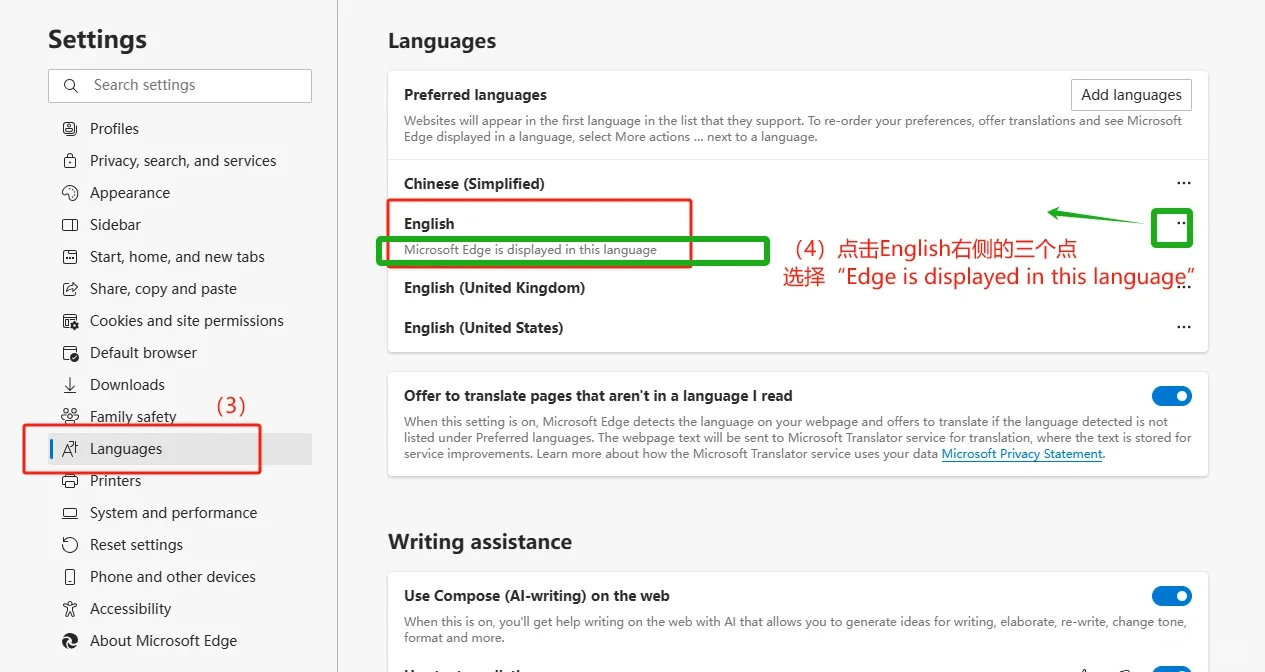Viewport: 1265px width, 672px height.
Task: Click the Reset settings circular arrow icon
Action: point(69,544)
